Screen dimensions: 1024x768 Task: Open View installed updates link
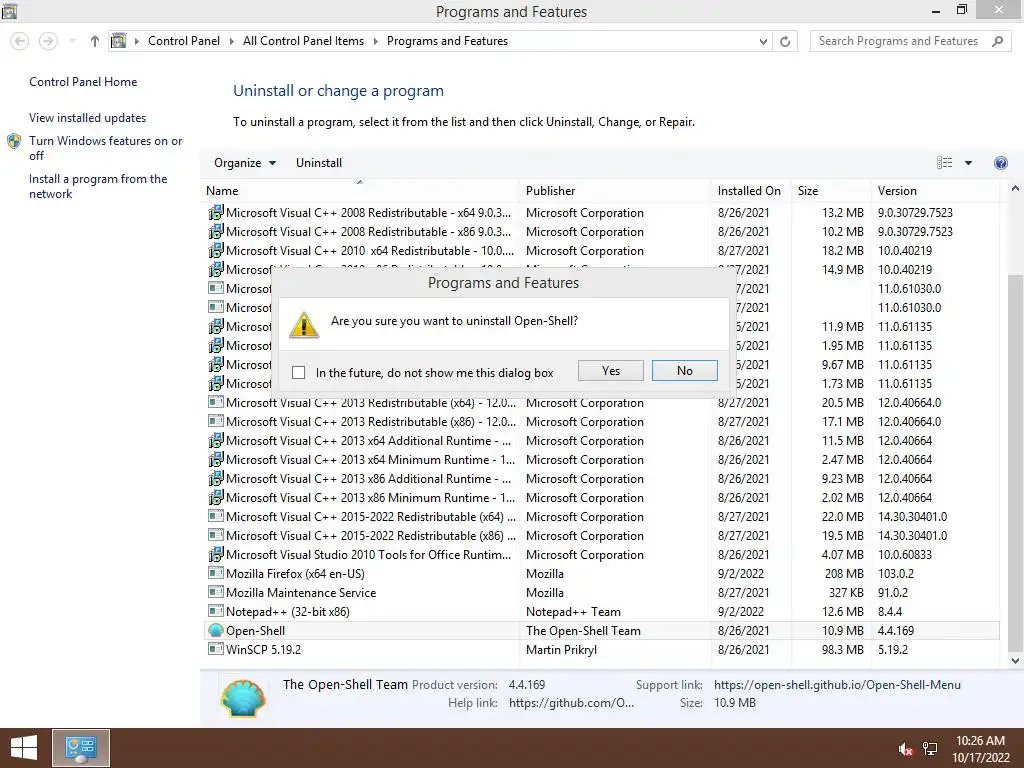(x=88, y=118)
